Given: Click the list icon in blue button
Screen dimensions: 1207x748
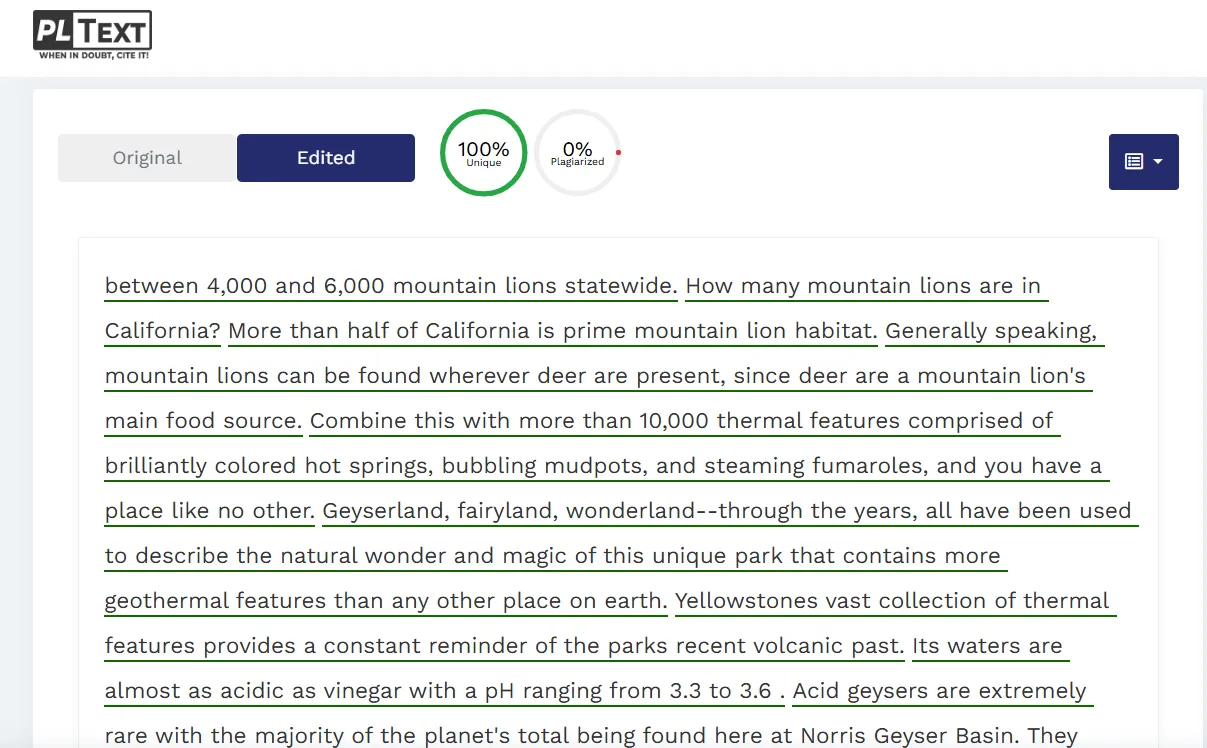Looking at the screenshot, I should [1134, 161].
